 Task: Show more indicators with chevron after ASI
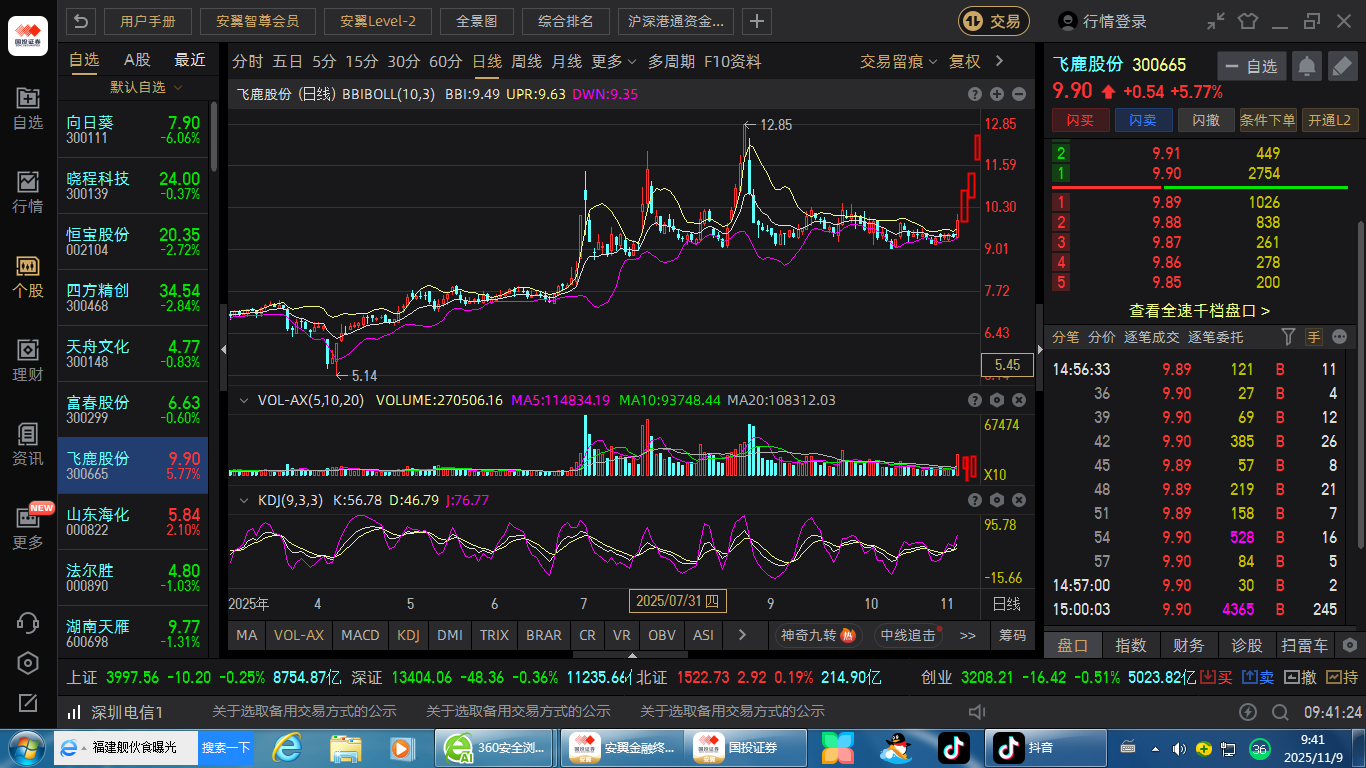point(742,634)
